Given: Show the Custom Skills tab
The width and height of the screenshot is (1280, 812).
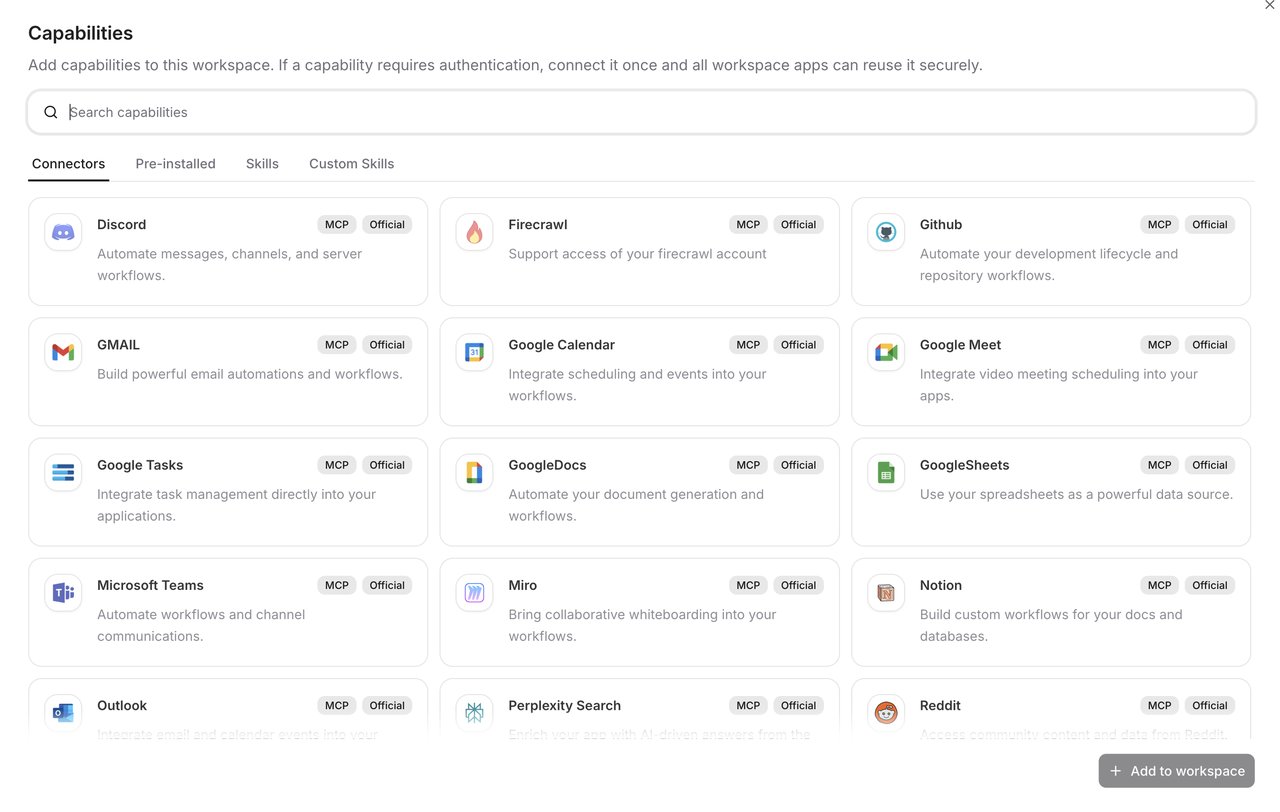Looking at the screenshot, I should [352, 164].
